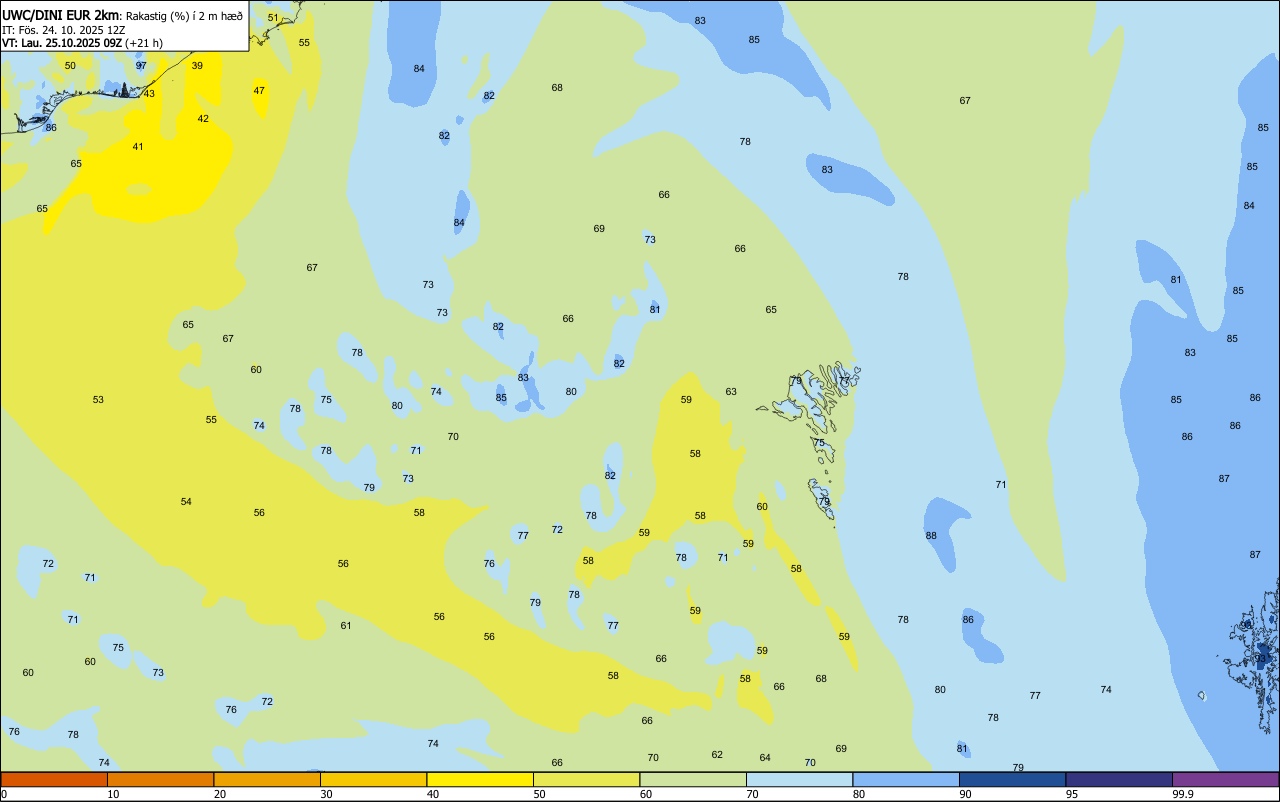Click the map value 64 near the bottom edge
The height and width of the screenshot is (802, 1280).
click(765, 758)
